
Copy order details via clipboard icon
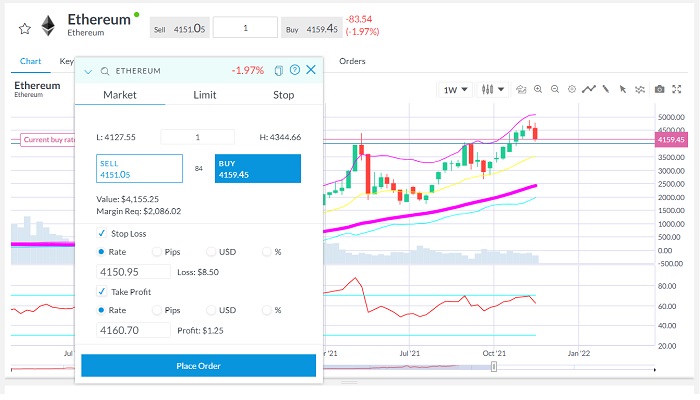(279, 71)
